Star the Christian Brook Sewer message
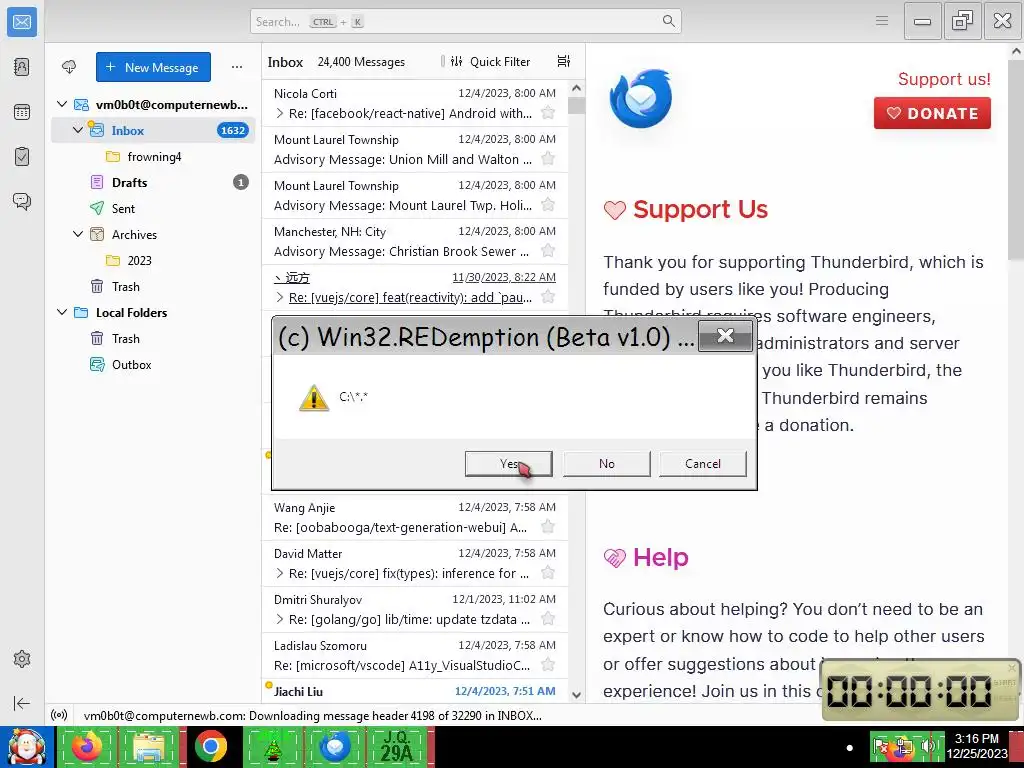 548,251
